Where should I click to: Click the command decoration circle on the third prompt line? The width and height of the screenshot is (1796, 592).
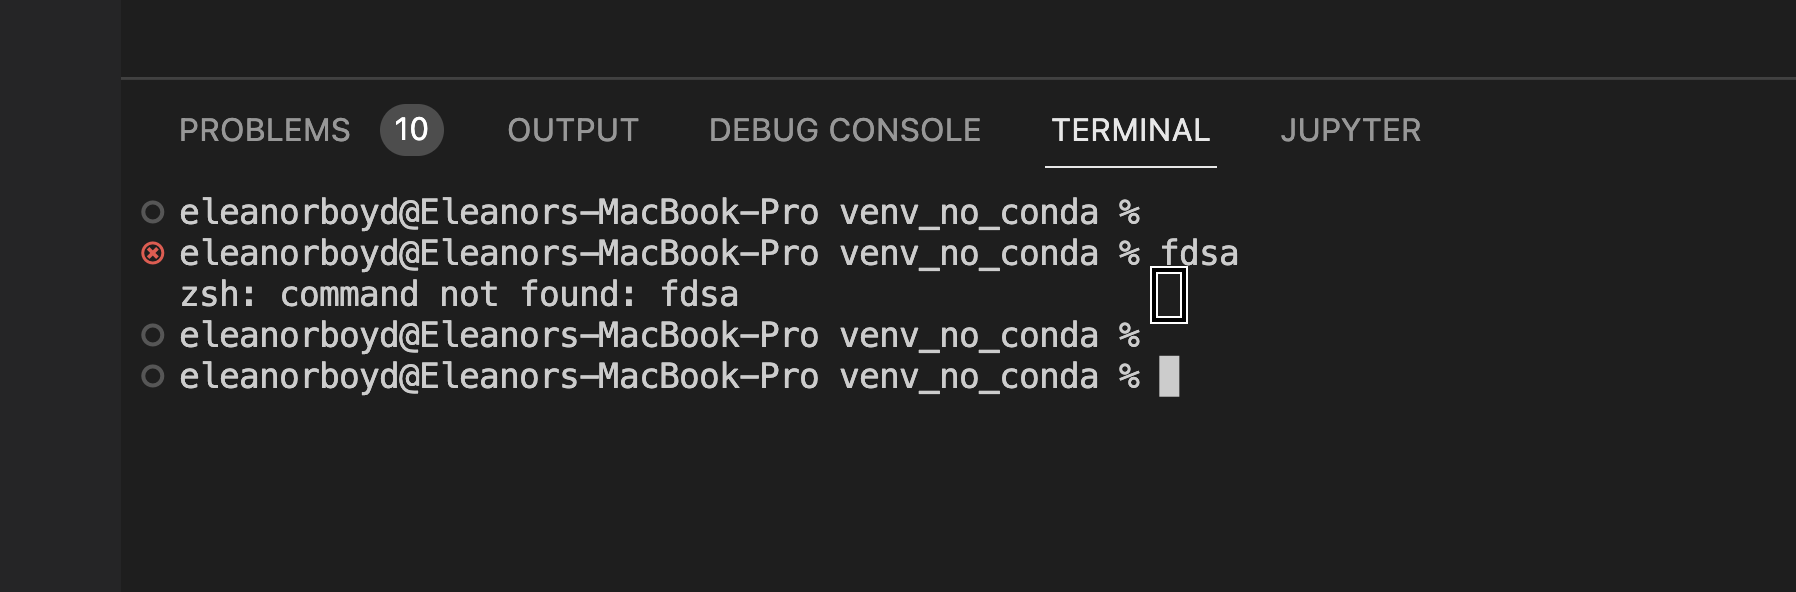pos(151,335)
